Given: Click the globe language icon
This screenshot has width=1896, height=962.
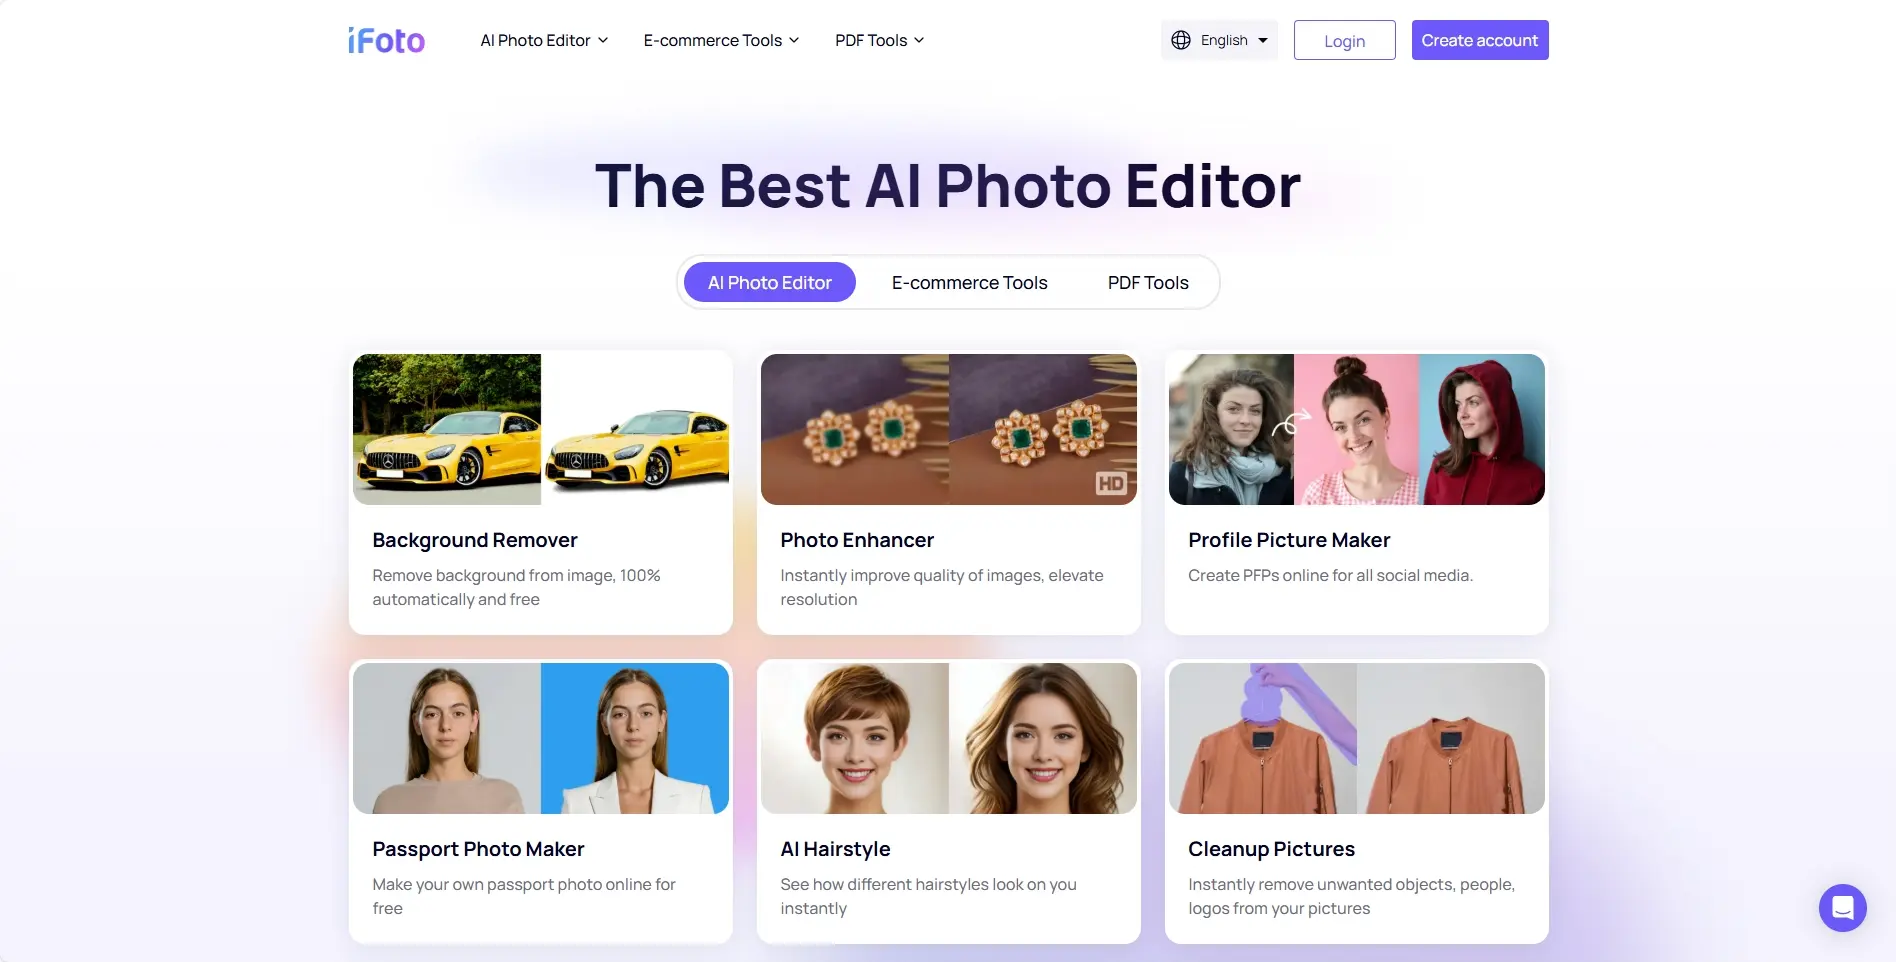Looking at the screenshot, I should click(1181, 40).
